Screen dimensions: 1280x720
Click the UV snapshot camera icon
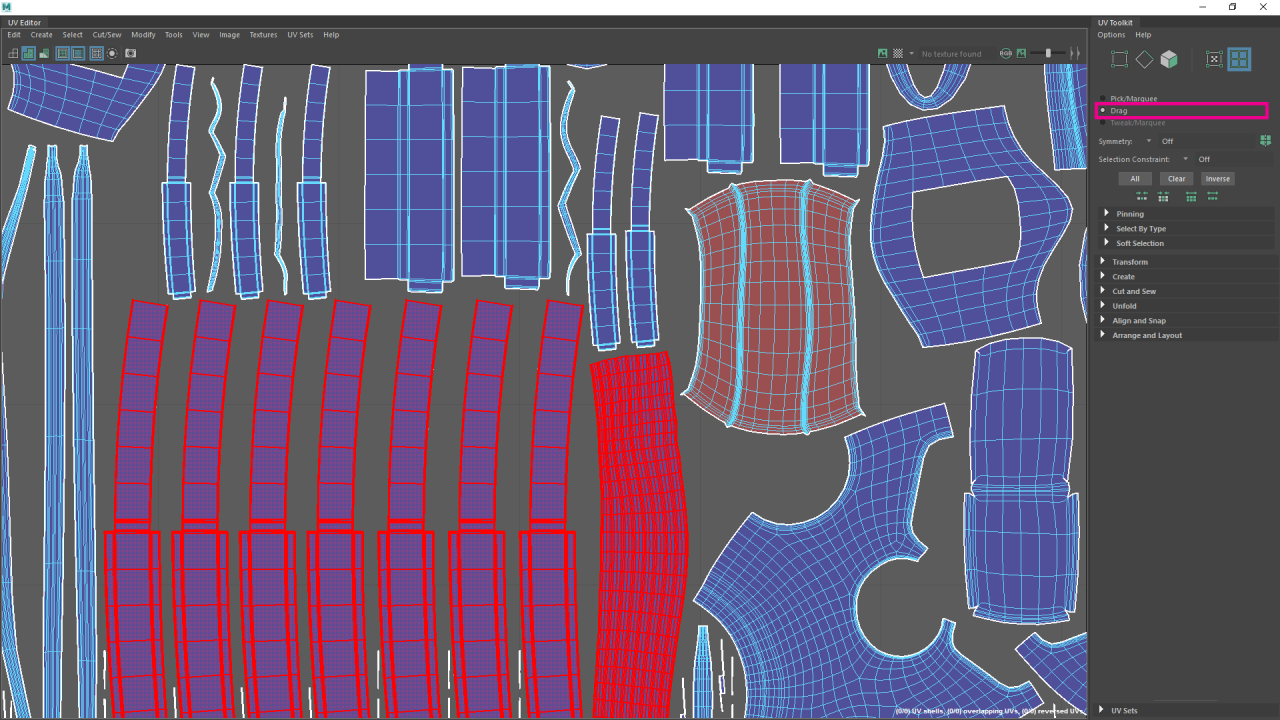tap(130, 53)
